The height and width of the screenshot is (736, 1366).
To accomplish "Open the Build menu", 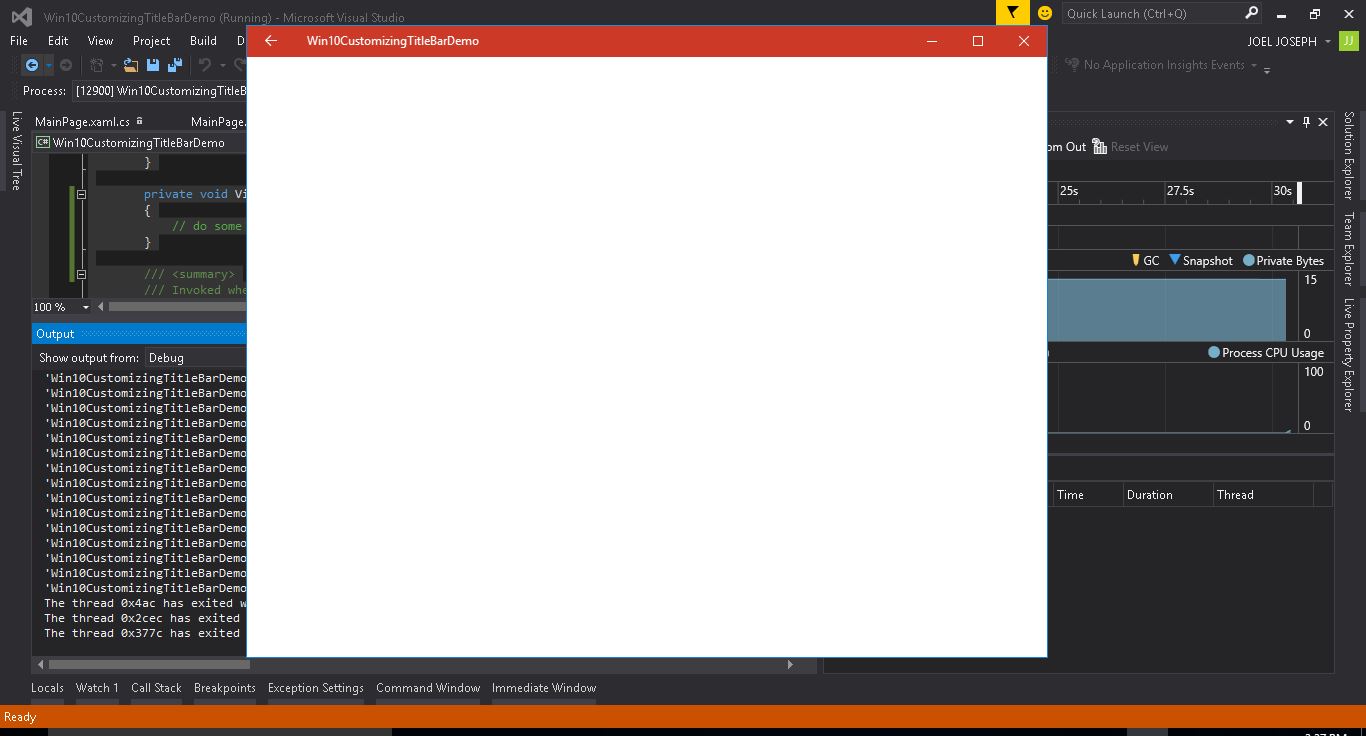I will tap(203, 41).
